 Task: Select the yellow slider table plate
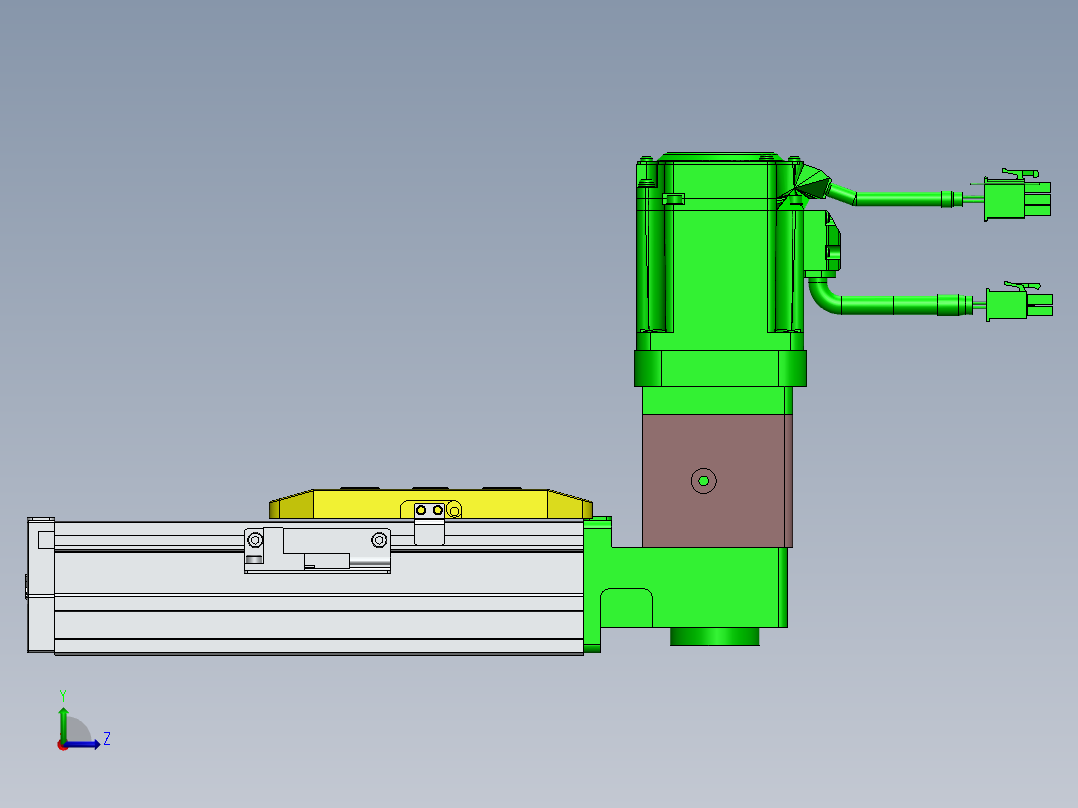430,504
